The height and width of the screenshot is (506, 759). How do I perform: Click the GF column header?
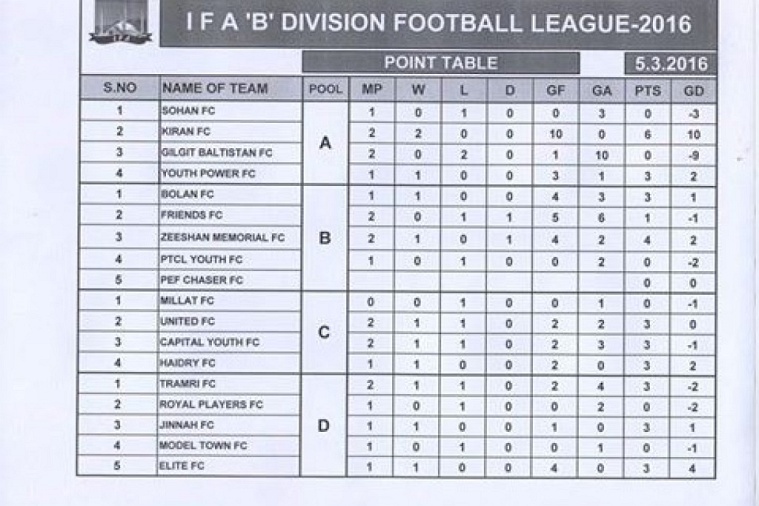click(x=555, y=89)
